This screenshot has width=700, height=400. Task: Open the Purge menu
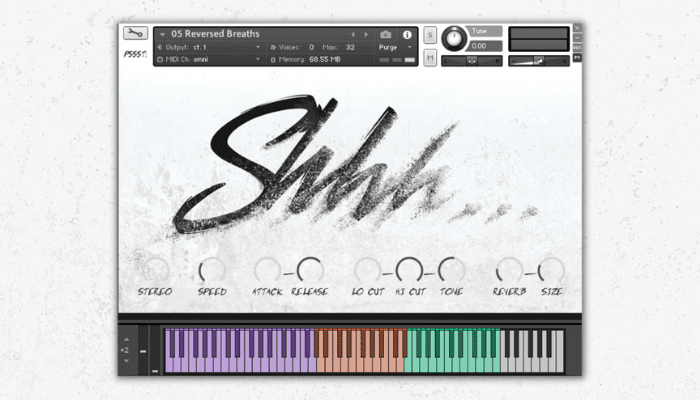point(395,47)
